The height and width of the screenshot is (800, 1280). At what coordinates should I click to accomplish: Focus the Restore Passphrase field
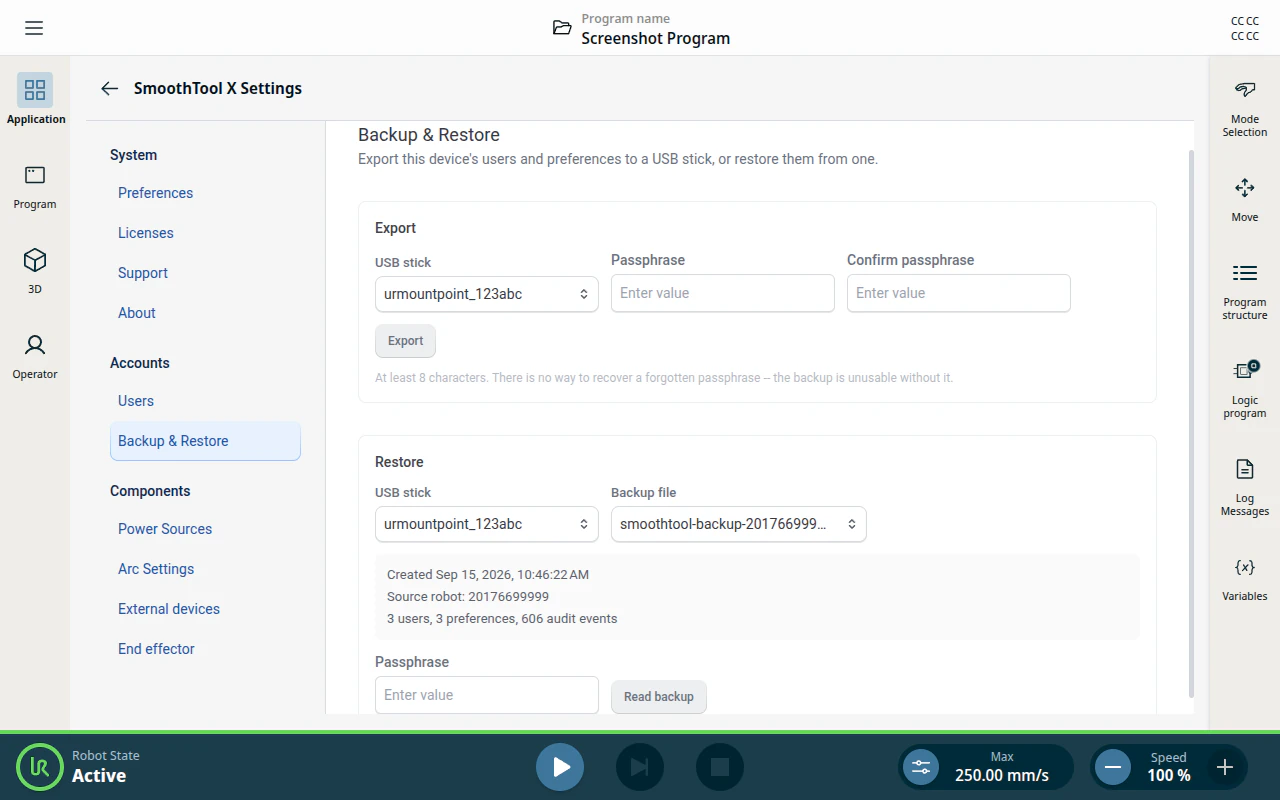[487, 695]
